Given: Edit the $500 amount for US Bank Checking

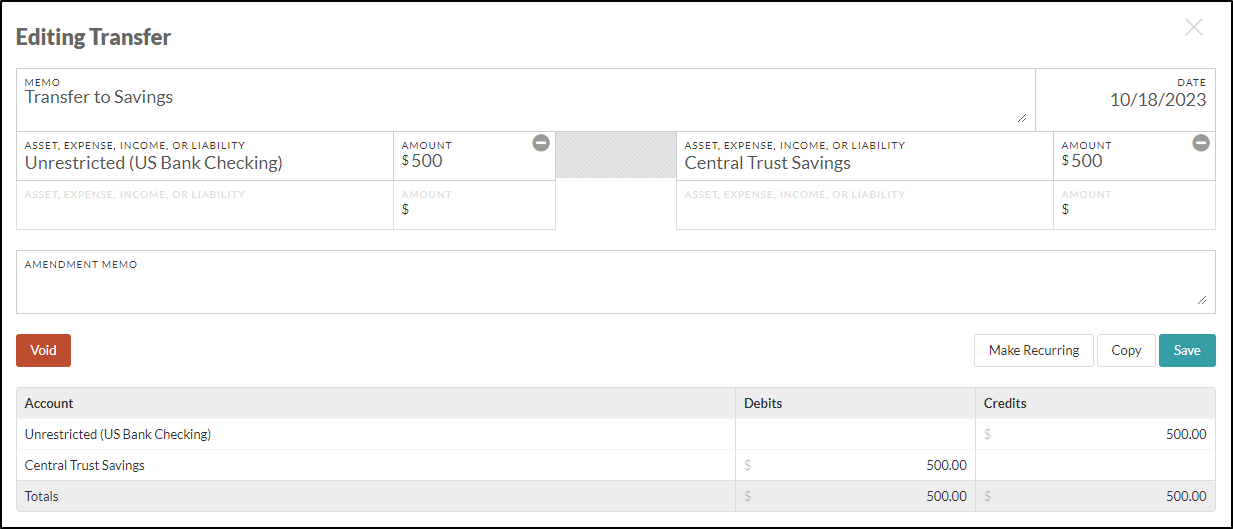Looking at the screenshot, I should [x=474, y=156].
